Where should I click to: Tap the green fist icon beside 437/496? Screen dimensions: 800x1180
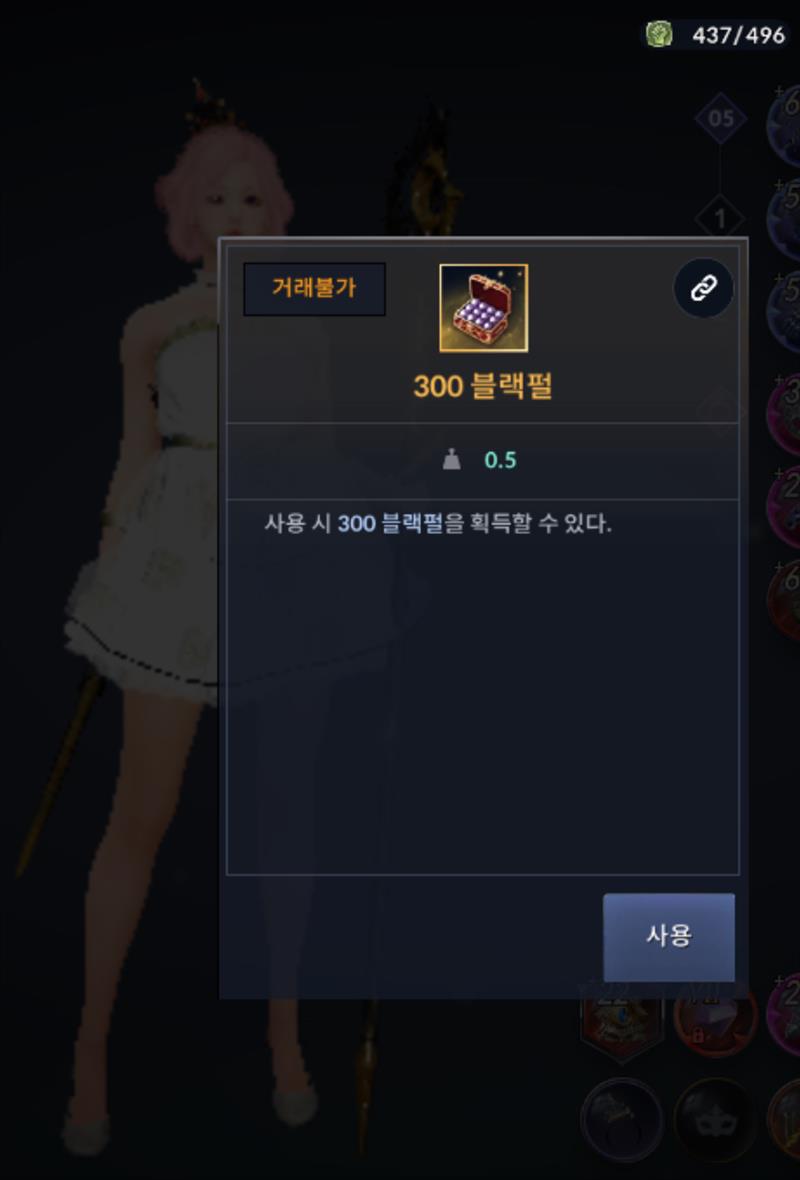click(659, 35)
